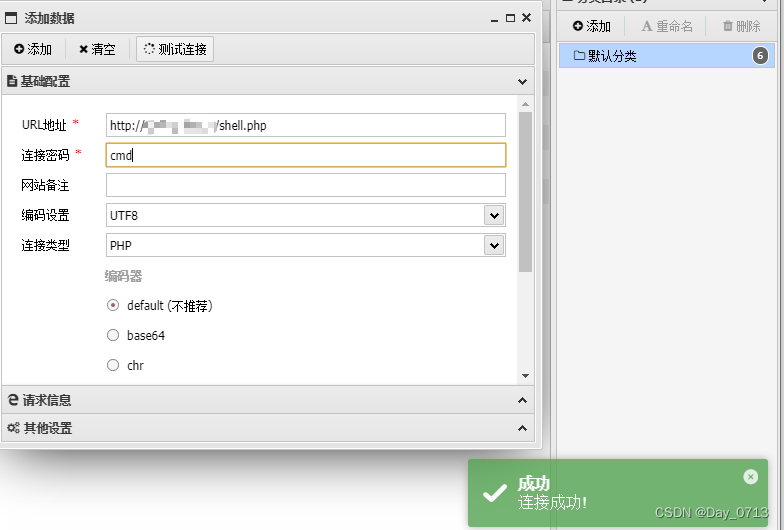Click the scroll-down arrow in form scrollbar

[525, 376]
